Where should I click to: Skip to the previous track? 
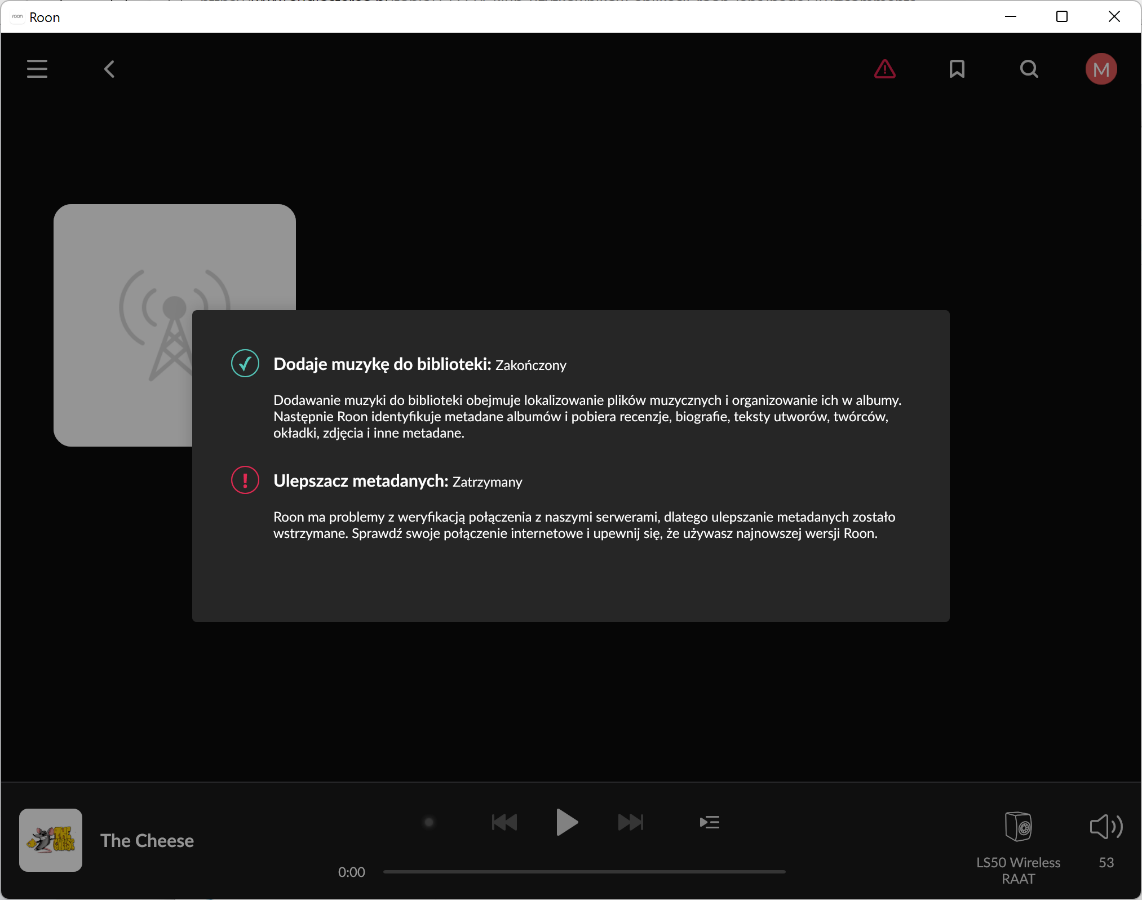point(504,822)
